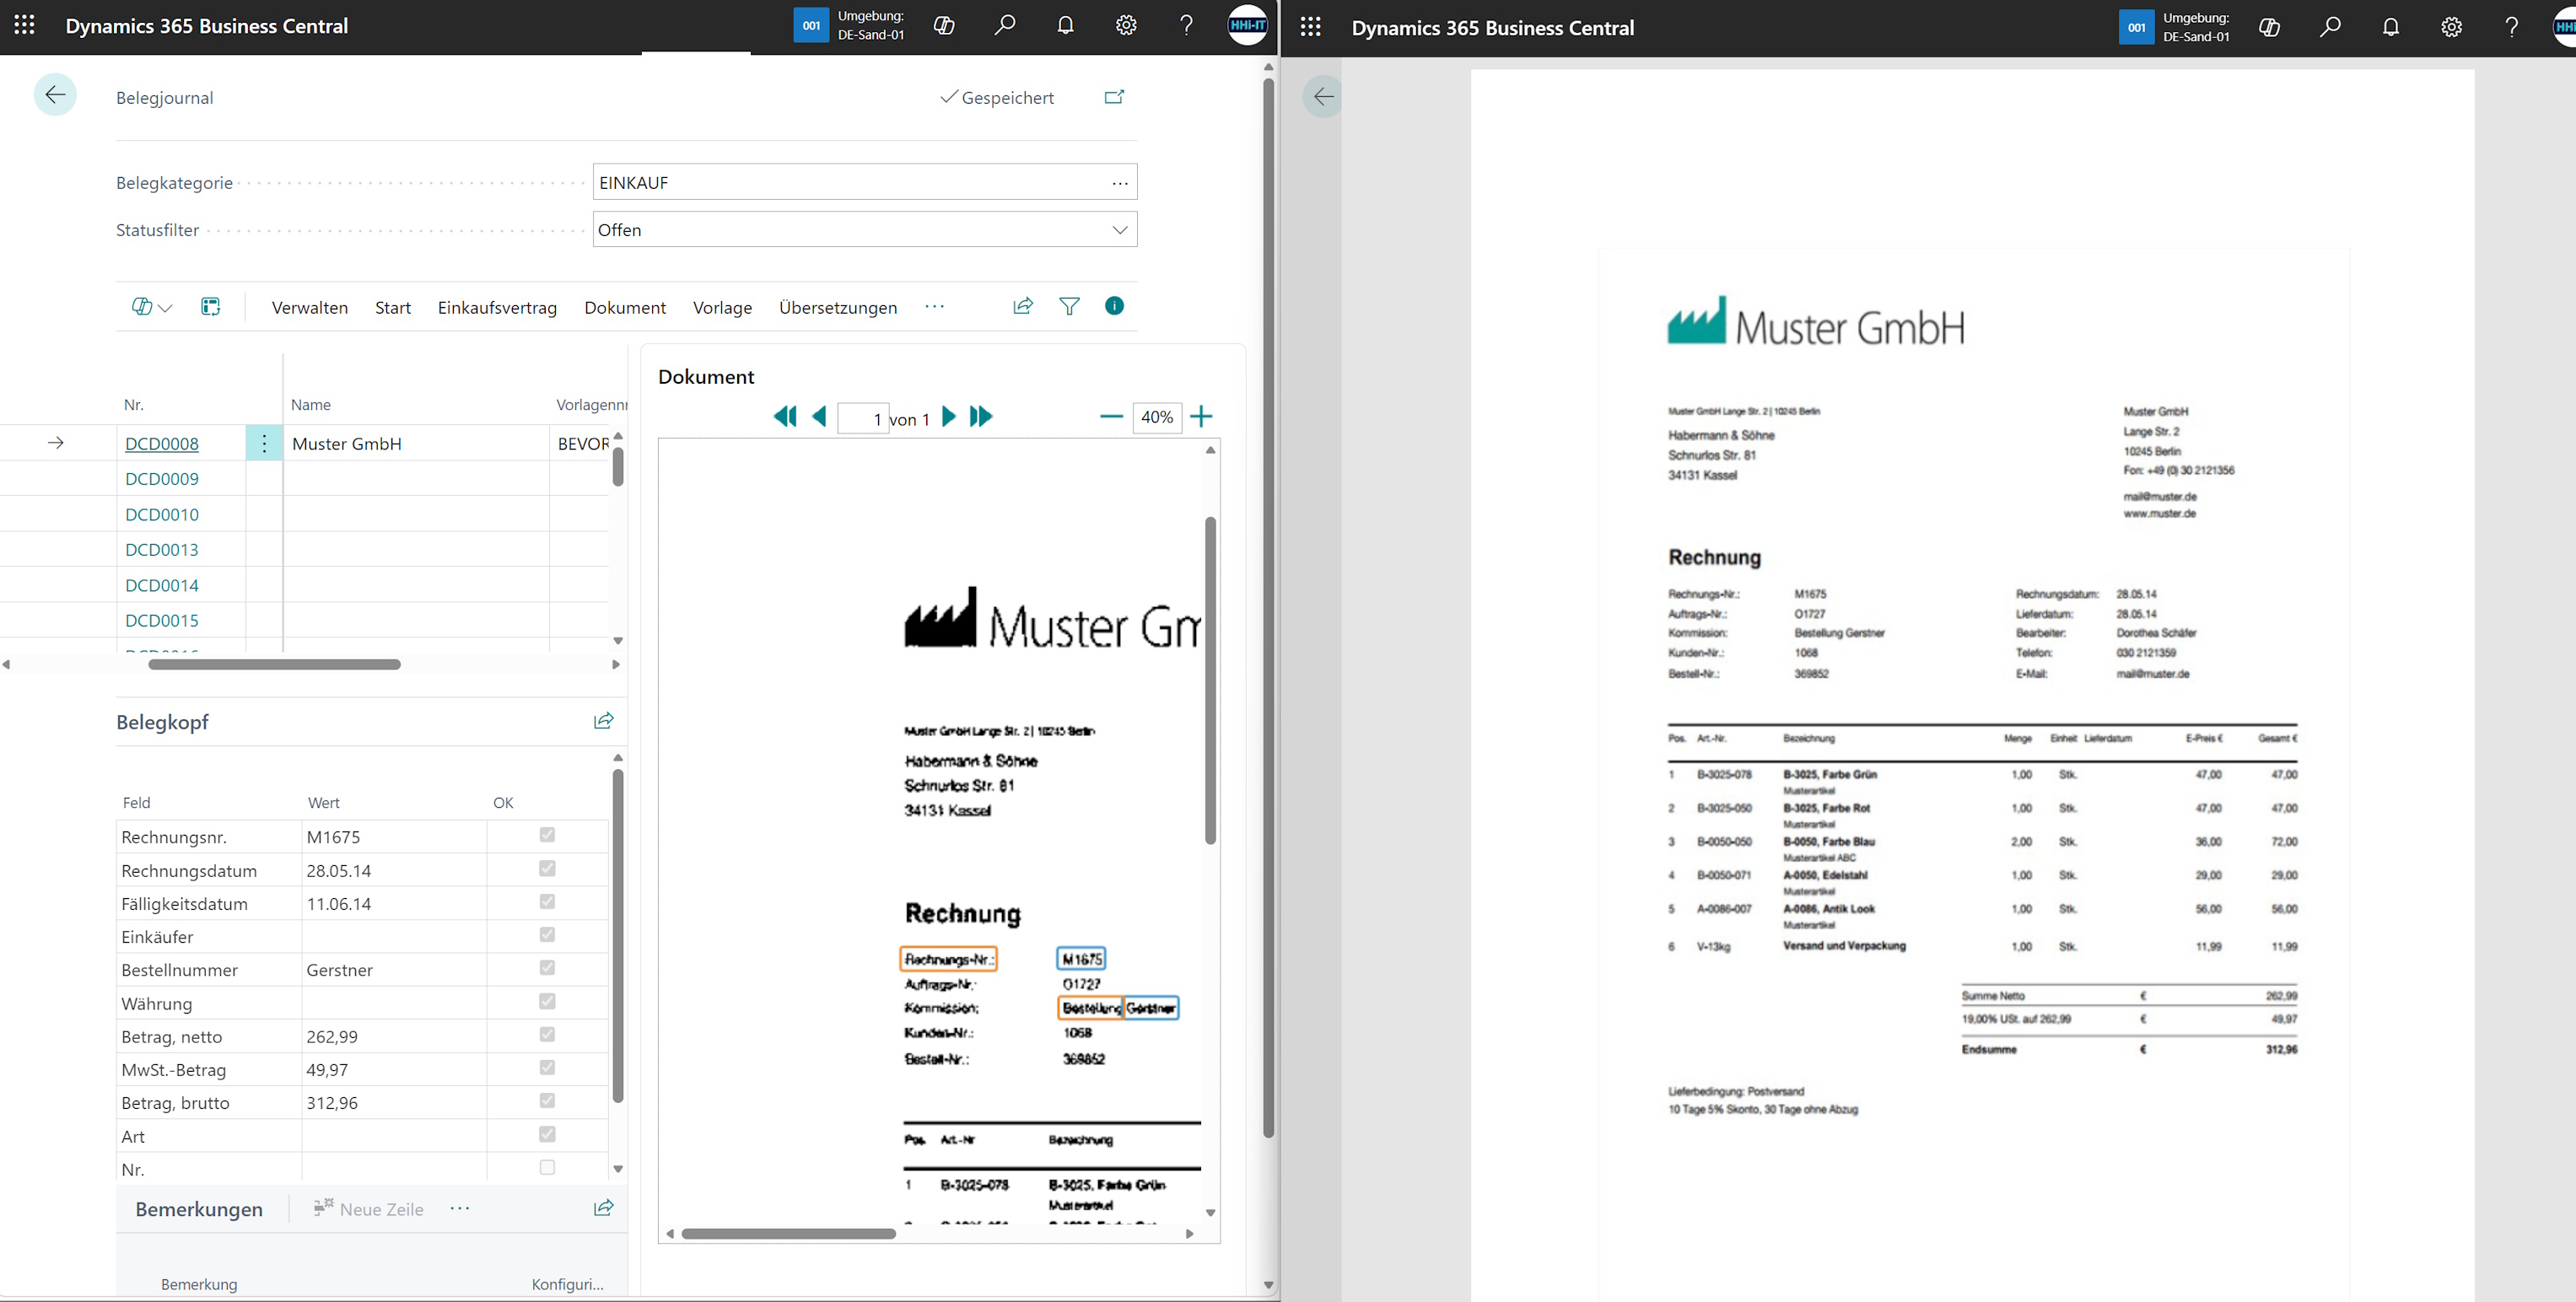Open the app launcher in the right window
This screenshot has width=2576, height=1302.
pos(1311,27)
